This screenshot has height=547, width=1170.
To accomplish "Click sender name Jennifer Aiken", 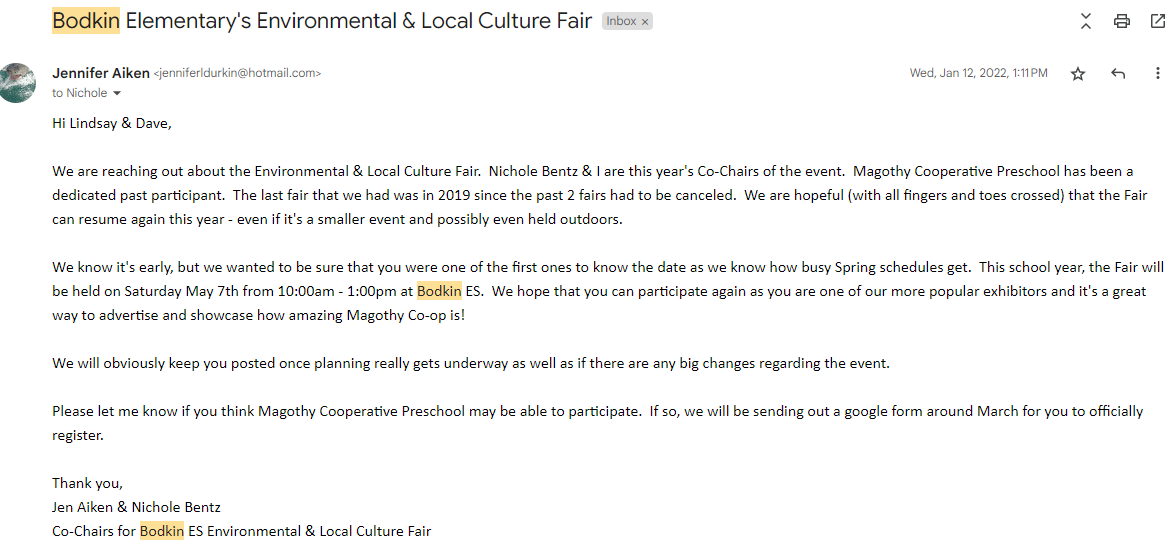I will [100, 73].
